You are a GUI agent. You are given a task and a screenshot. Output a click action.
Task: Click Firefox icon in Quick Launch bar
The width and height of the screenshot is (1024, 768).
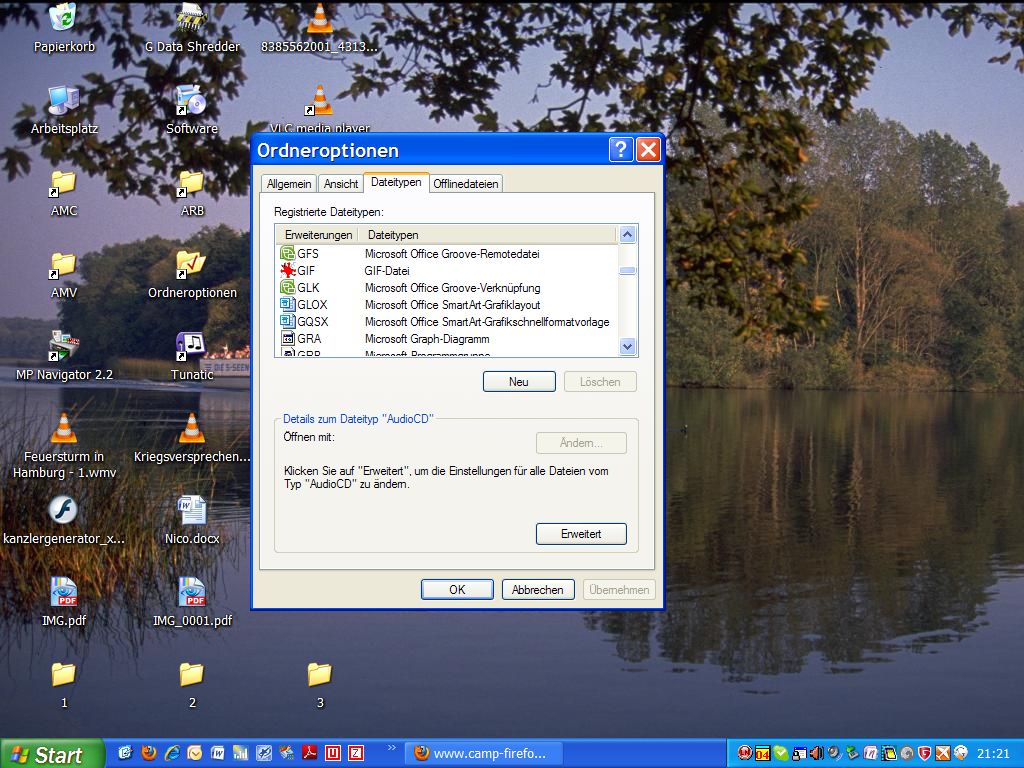150,753
